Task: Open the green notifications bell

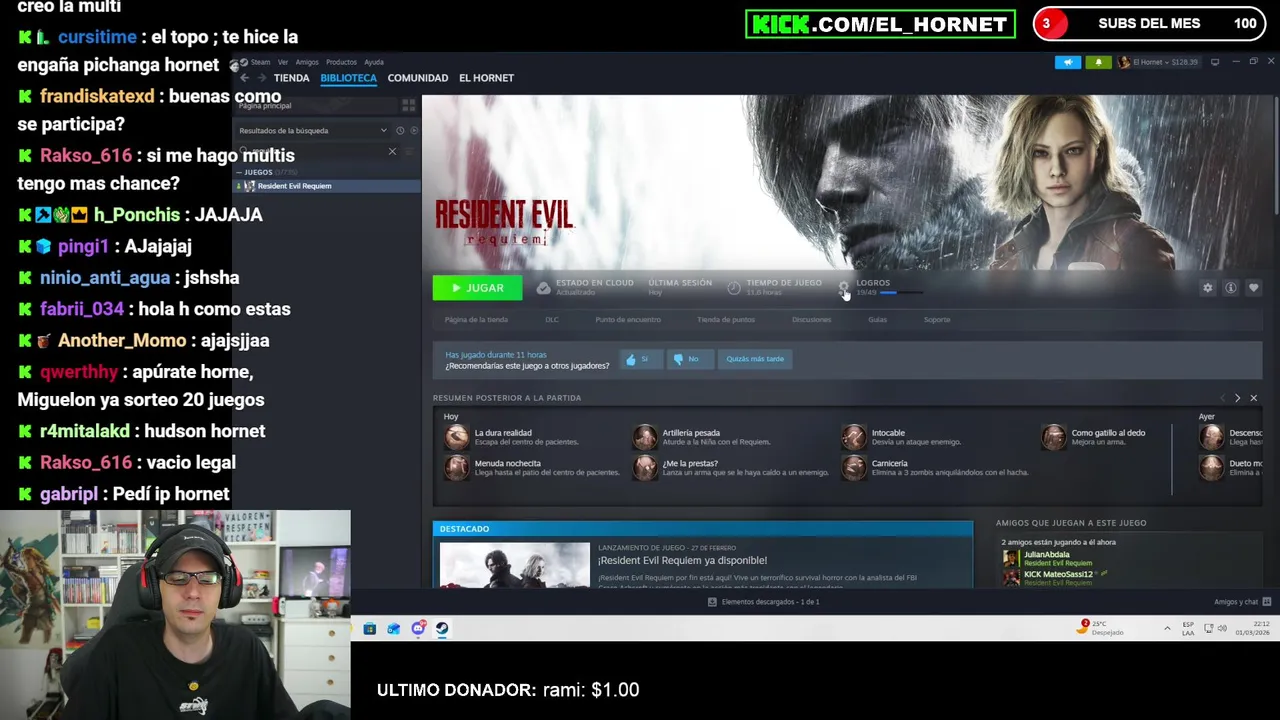Action: pyautogui.click(x=1098, y=62)
